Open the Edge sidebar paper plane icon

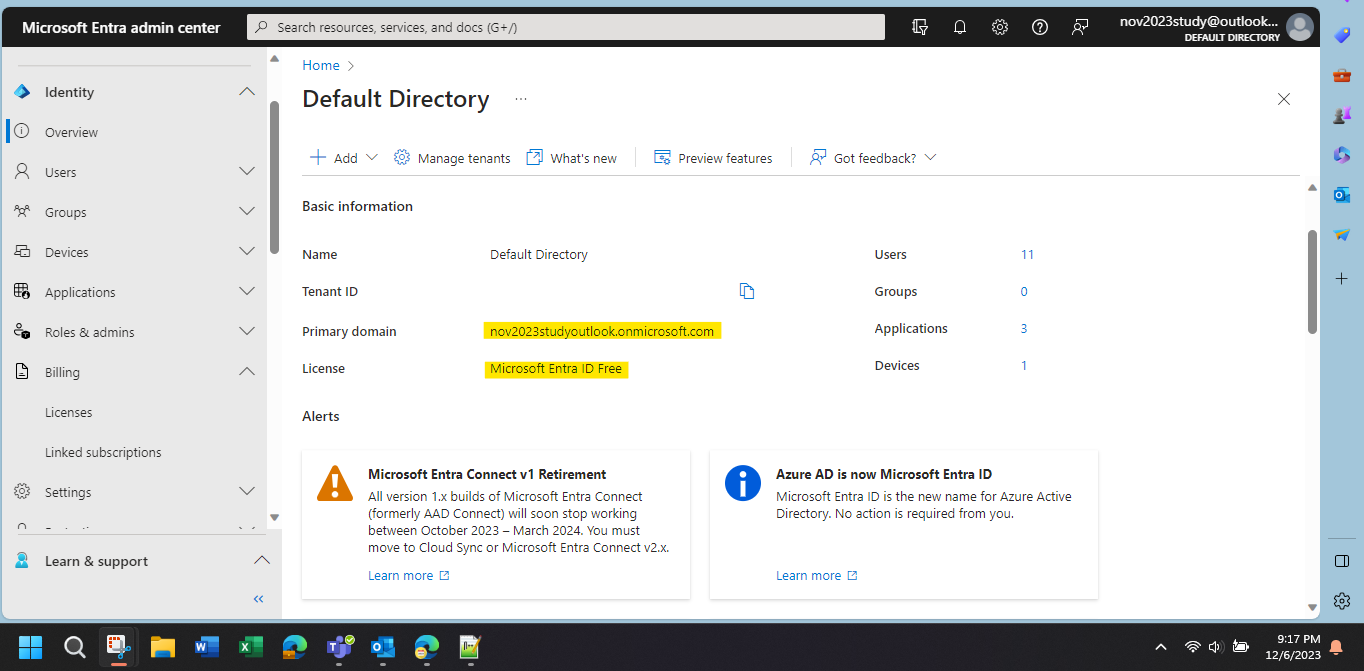1342,235
